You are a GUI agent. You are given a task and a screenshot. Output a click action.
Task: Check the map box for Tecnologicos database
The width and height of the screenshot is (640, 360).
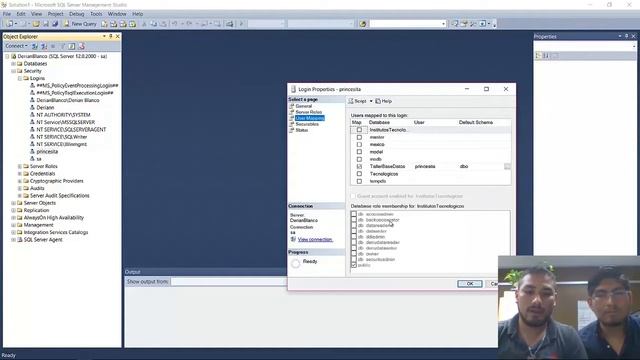pyautogui.click(x=359, y=174)
